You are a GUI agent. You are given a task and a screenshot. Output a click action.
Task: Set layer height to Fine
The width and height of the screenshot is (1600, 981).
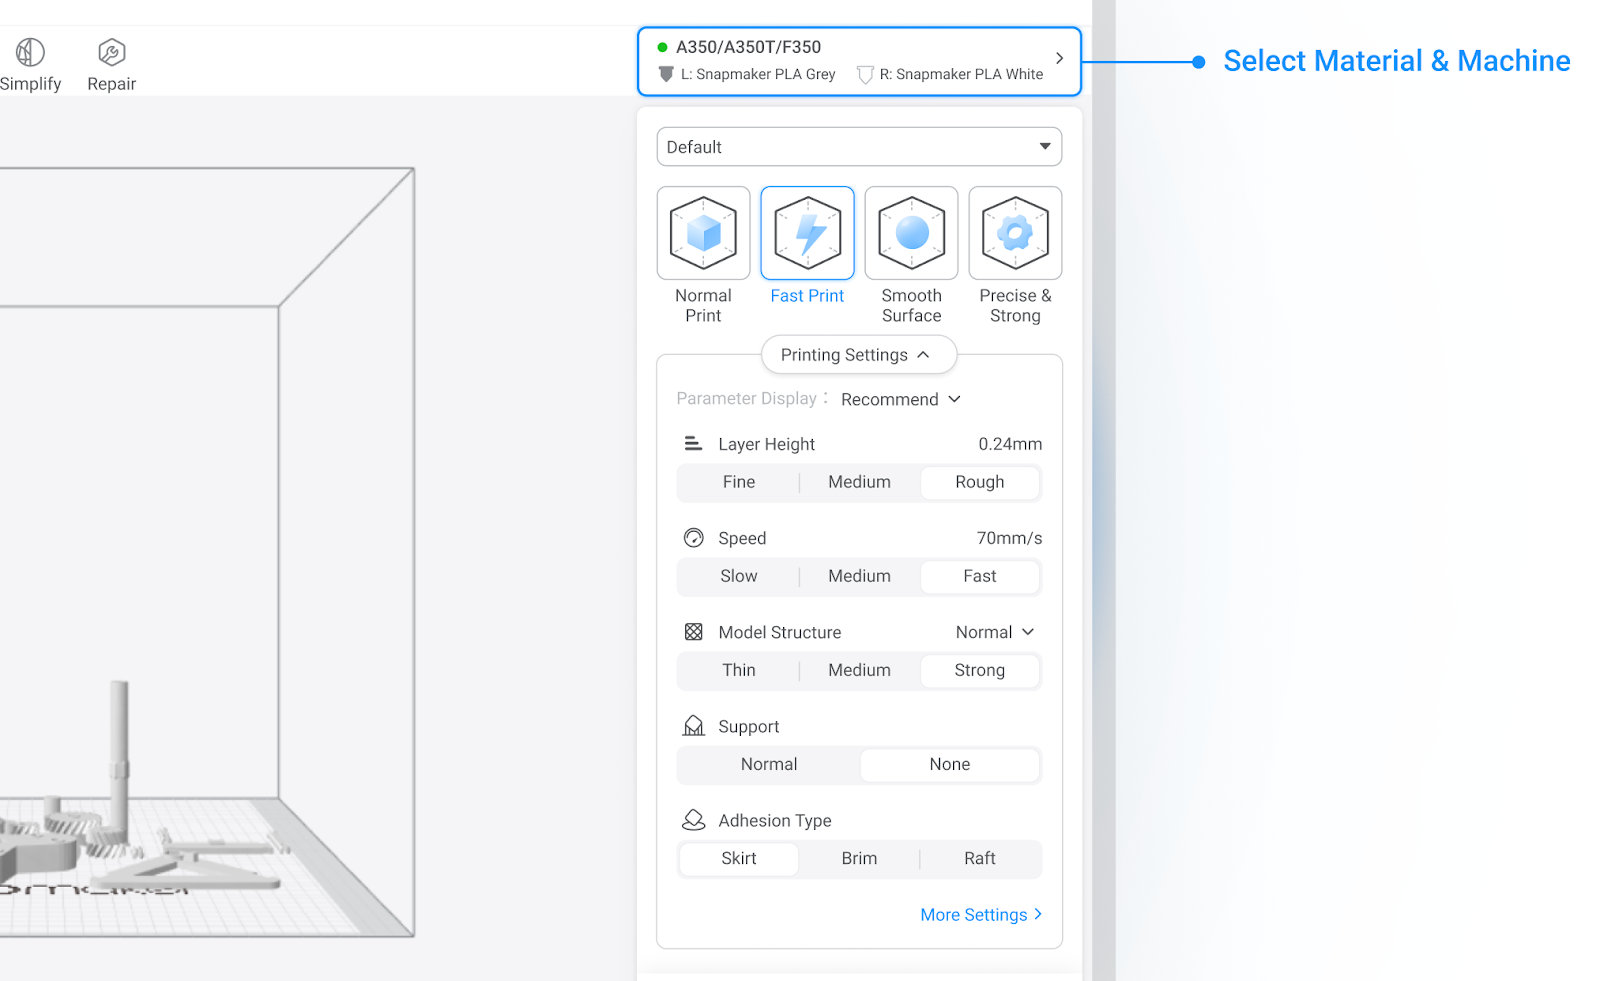coord(739,482)
